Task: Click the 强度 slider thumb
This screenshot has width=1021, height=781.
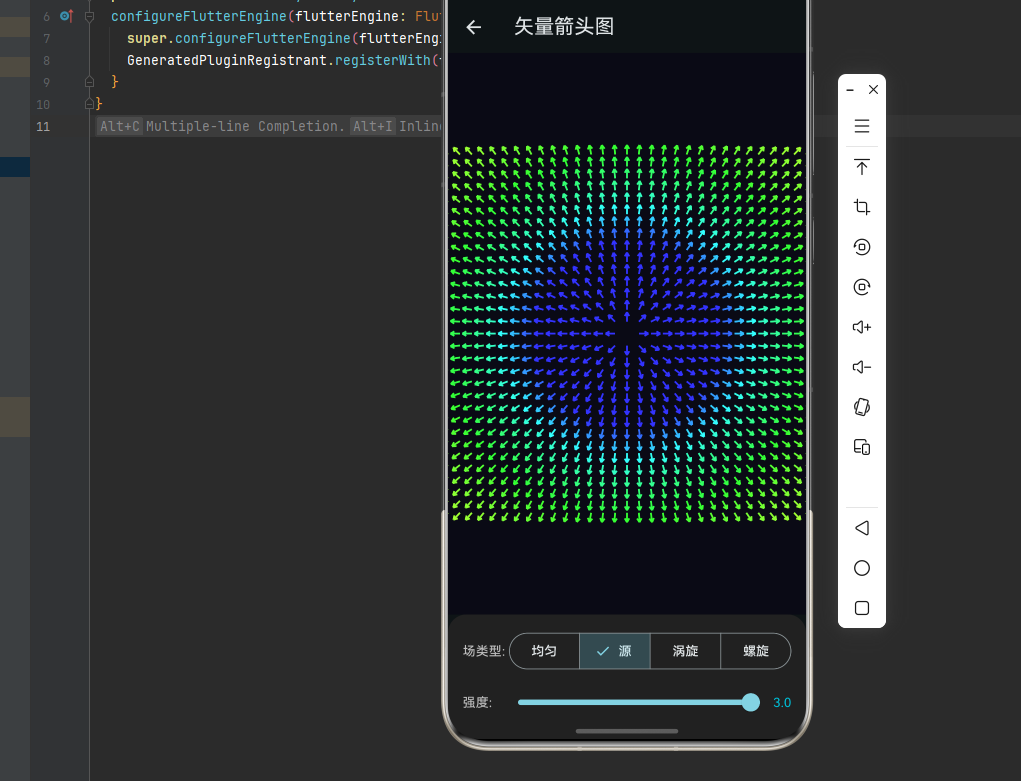Action: coord(750,702)
